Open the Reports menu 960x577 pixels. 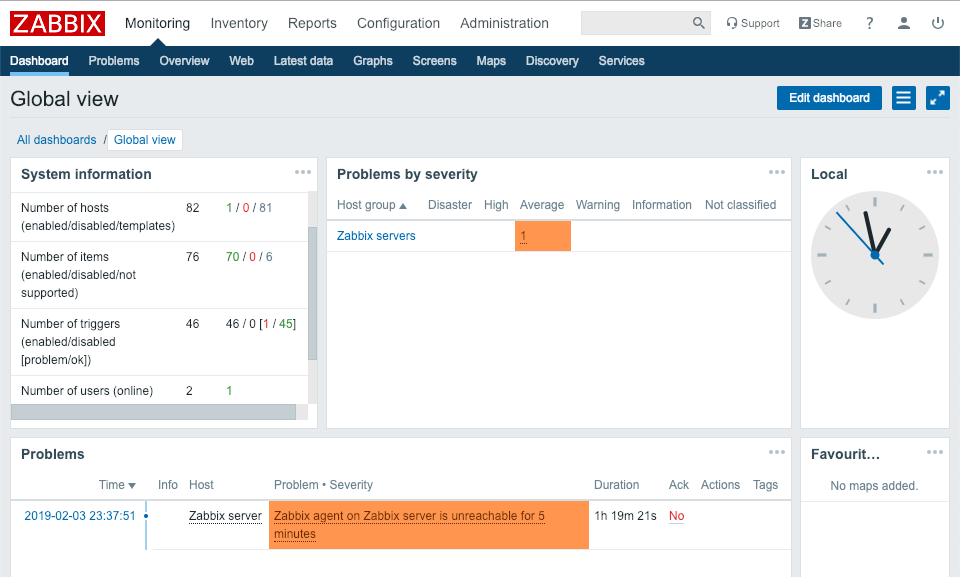312,23
